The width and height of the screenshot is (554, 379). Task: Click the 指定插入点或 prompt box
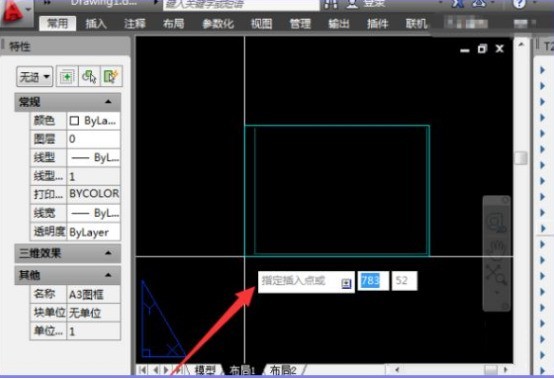(x=306, y=282)
